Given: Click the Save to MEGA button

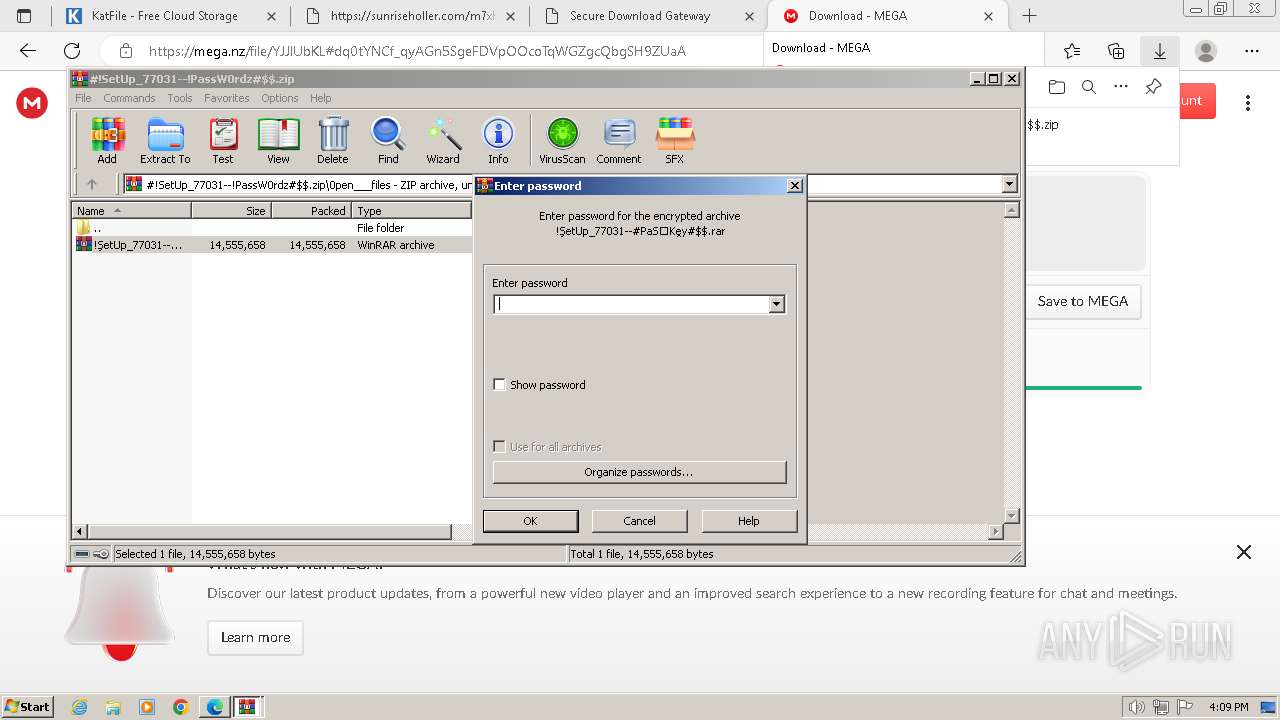Looking at the screenshot, I should coord(1083,301).
